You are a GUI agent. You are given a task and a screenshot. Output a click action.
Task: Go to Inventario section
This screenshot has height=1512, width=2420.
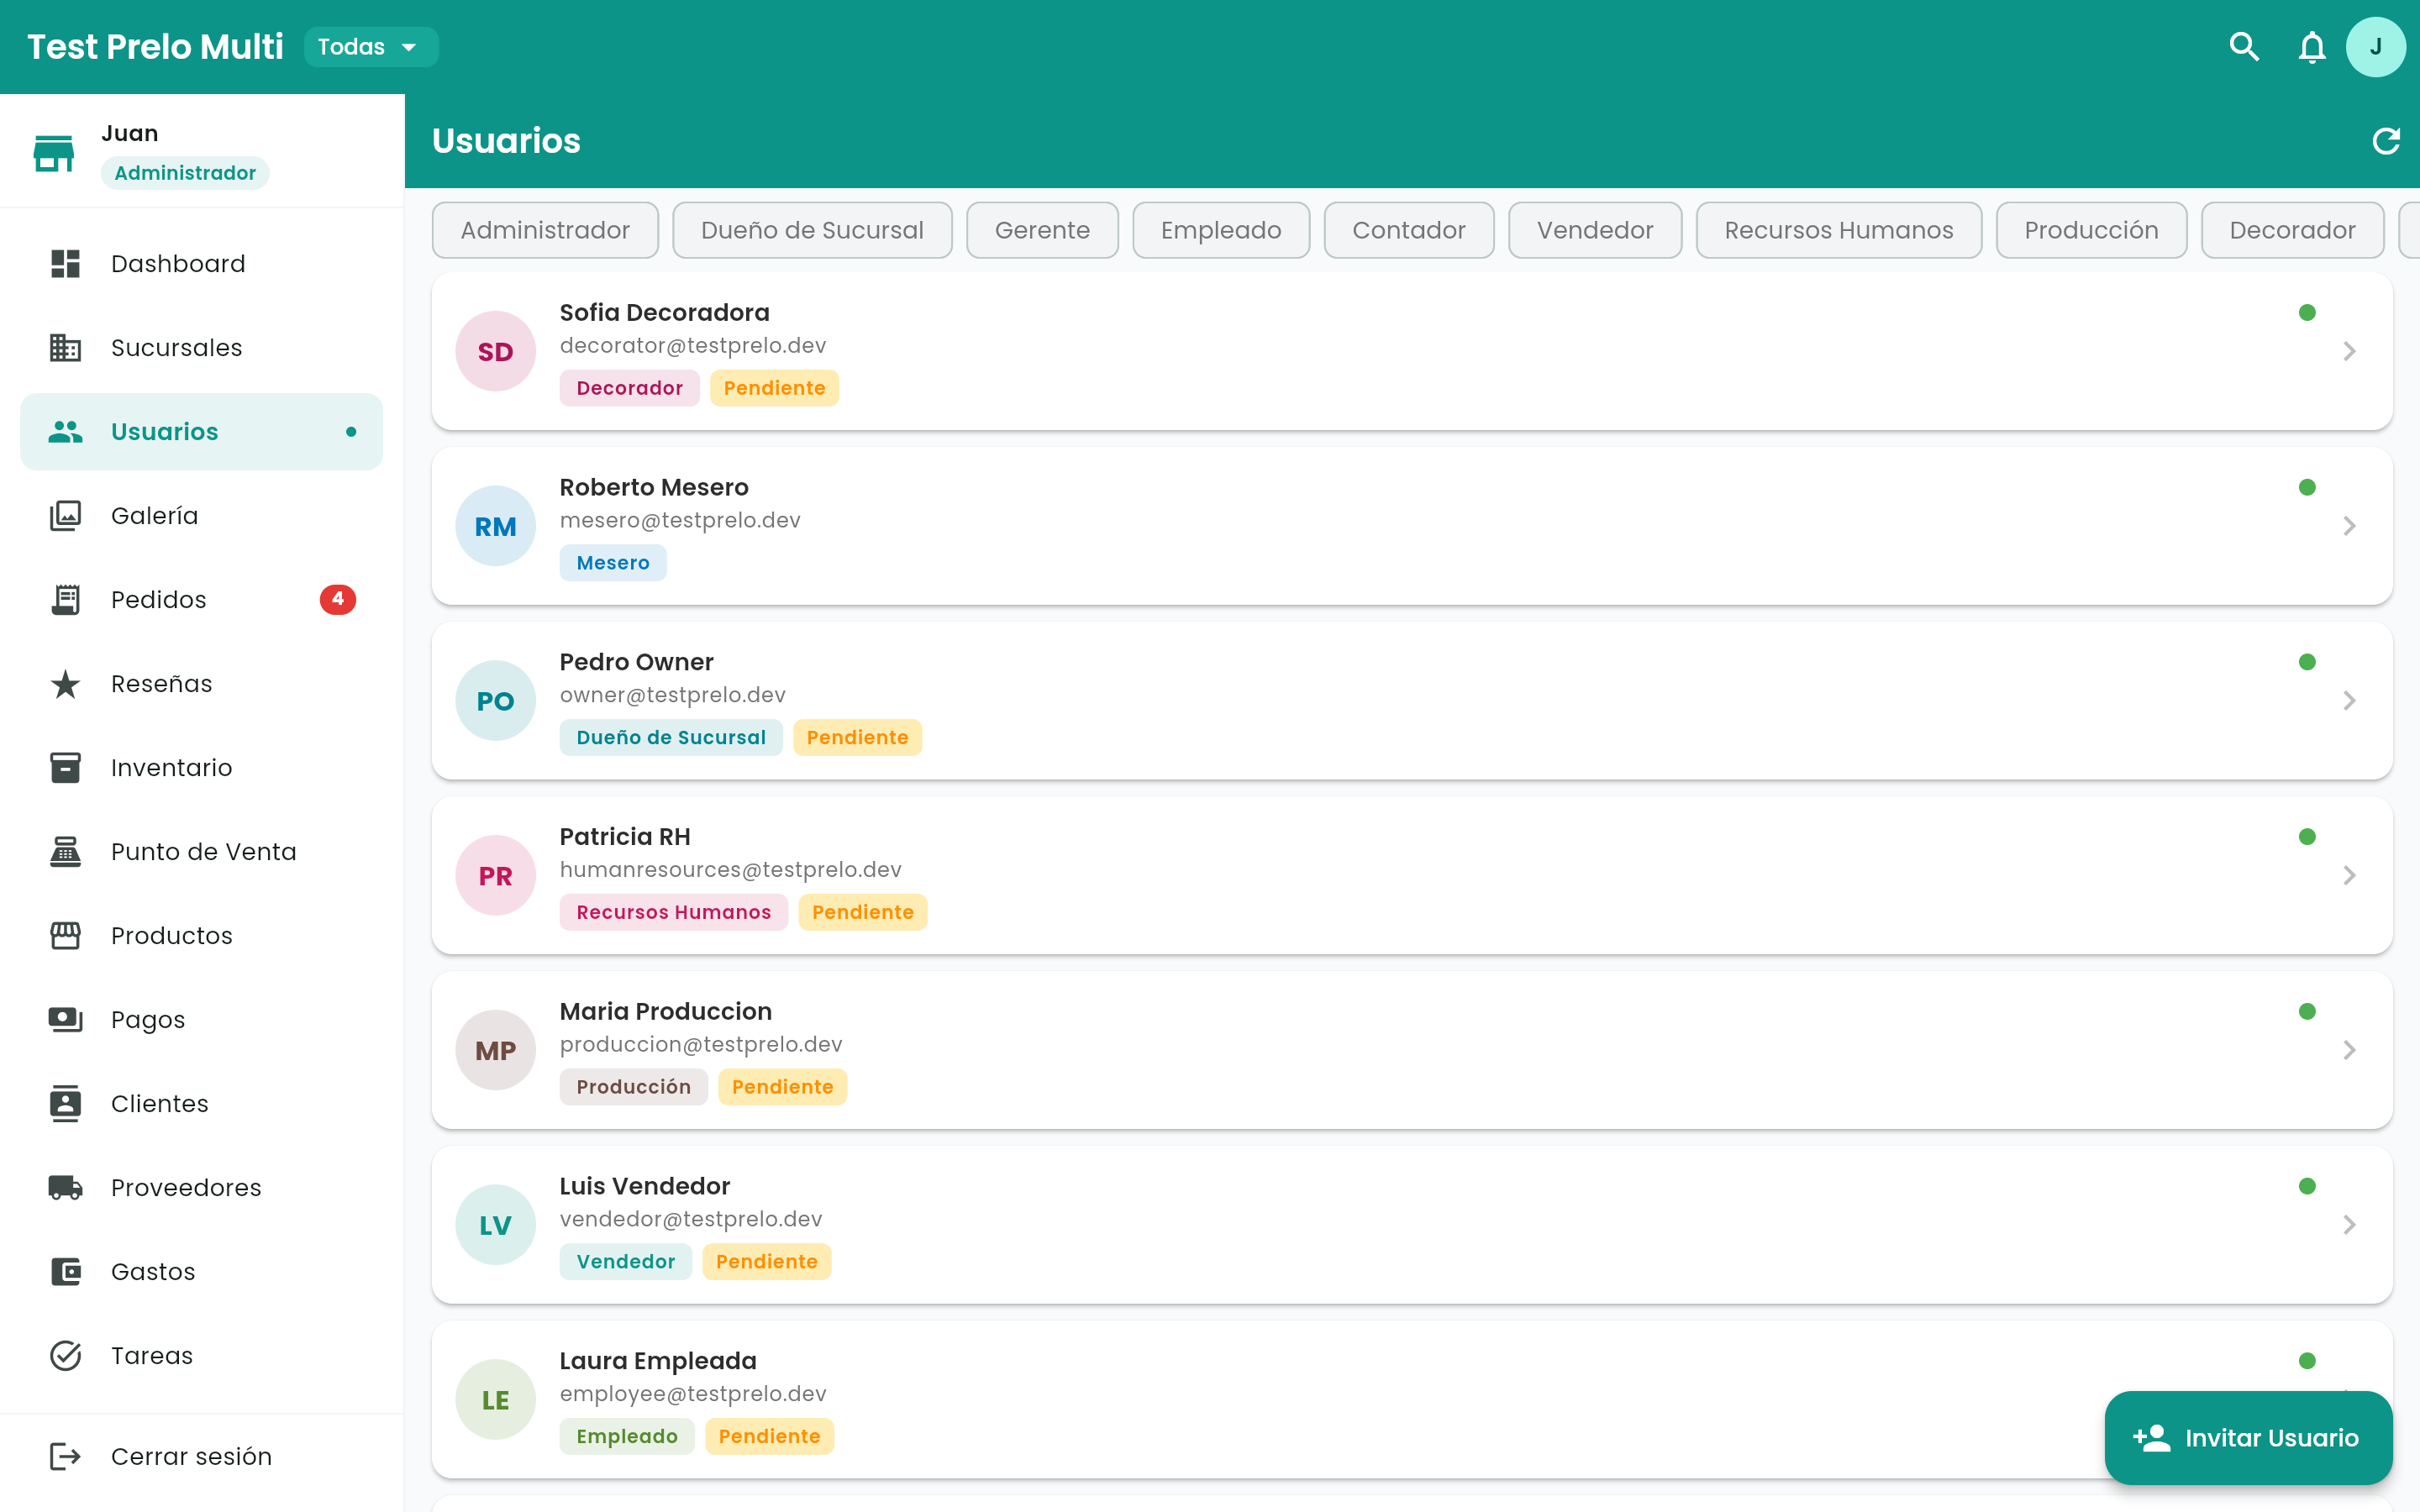(x=202, y=767)
